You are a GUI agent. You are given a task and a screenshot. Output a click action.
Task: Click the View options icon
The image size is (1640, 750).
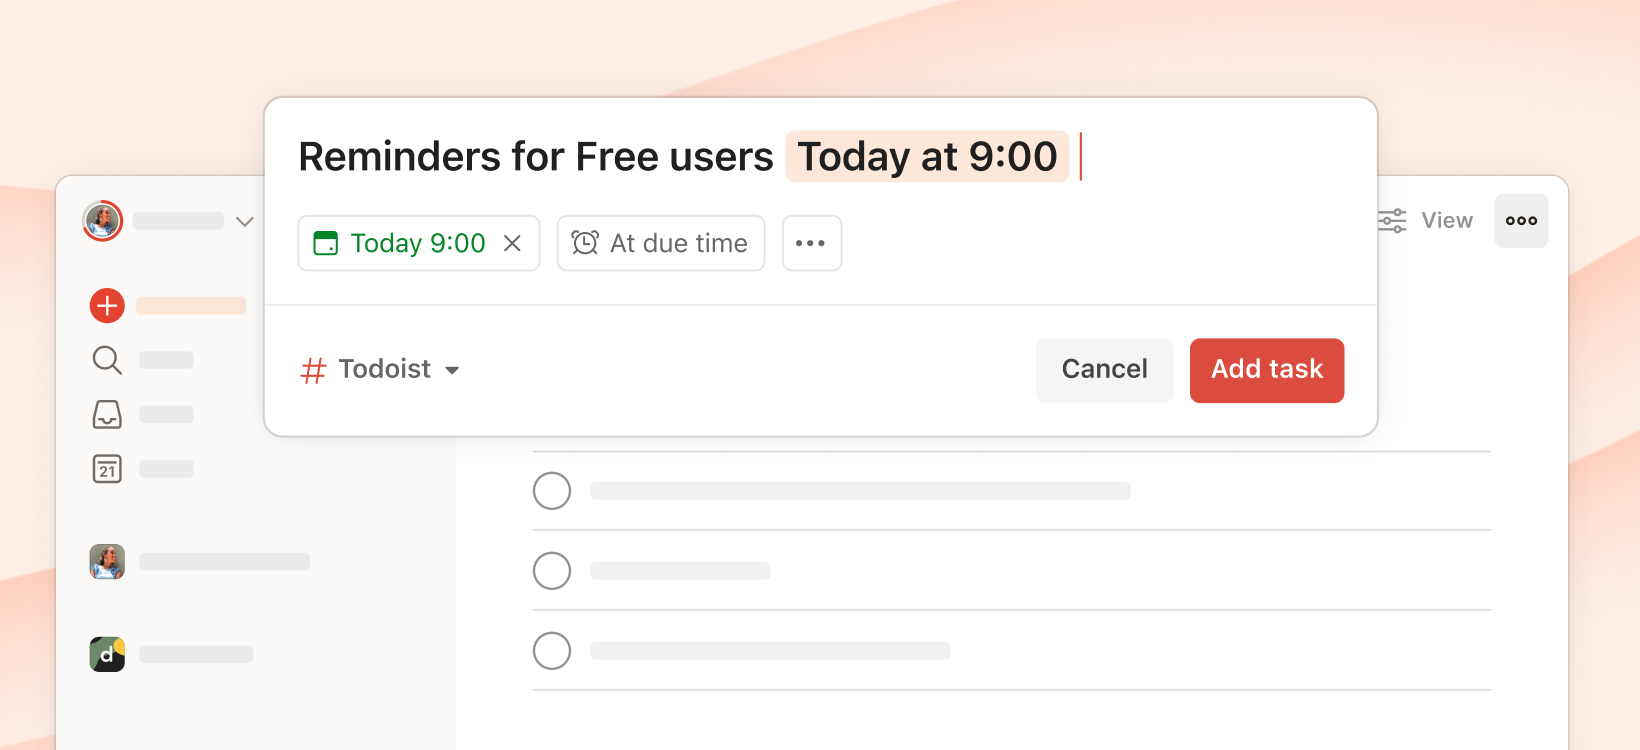[x=1390, y=220]
